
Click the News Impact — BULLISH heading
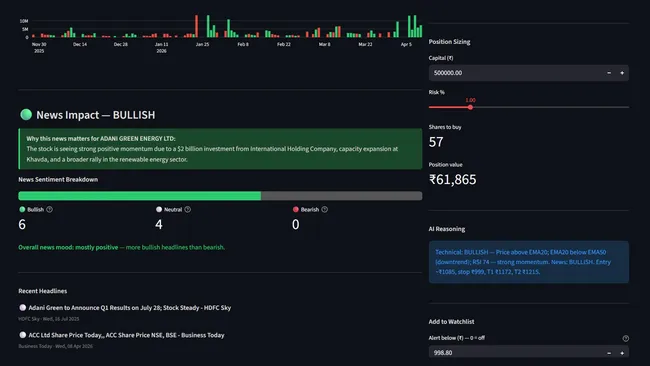pos(96,115)
